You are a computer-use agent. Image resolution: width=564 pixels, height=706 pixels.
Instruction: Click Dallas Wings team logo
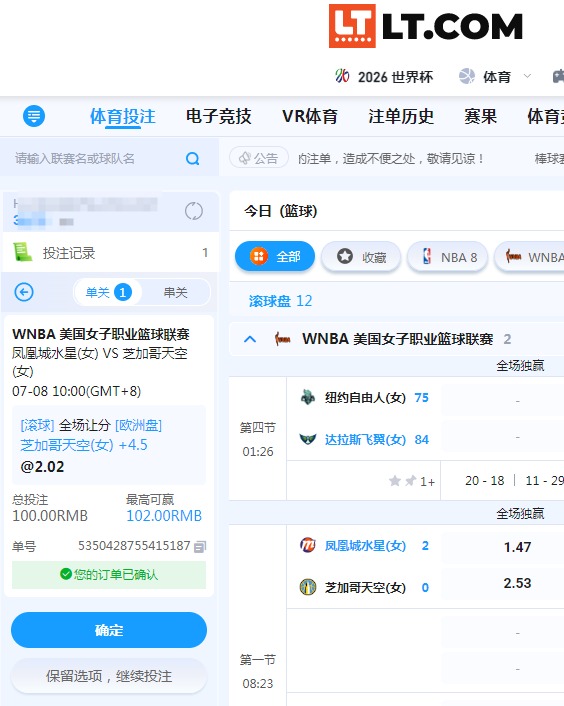pos(308,439)
